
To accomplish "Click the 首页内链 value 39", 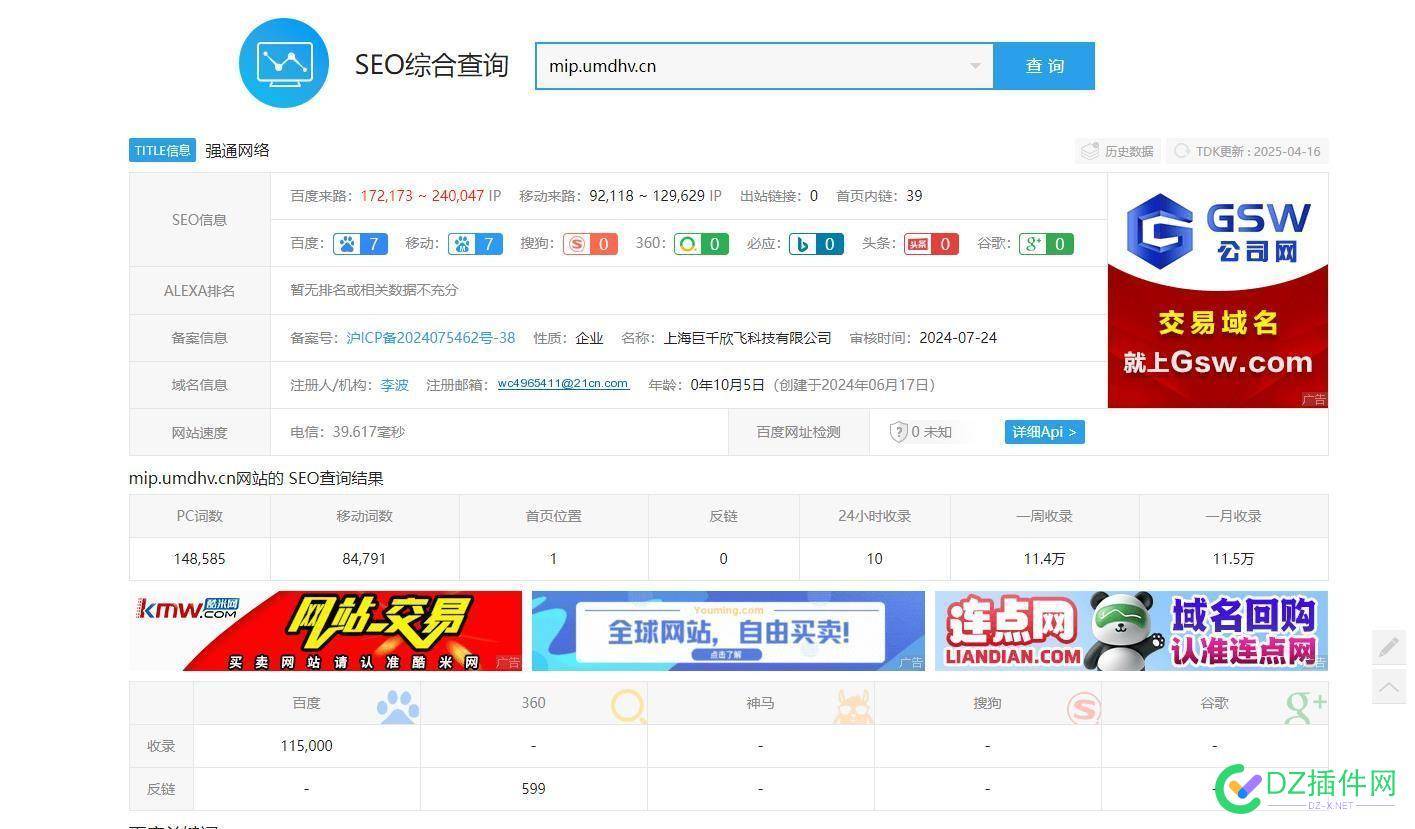I will pyautogui.click(x=914, y=196).
